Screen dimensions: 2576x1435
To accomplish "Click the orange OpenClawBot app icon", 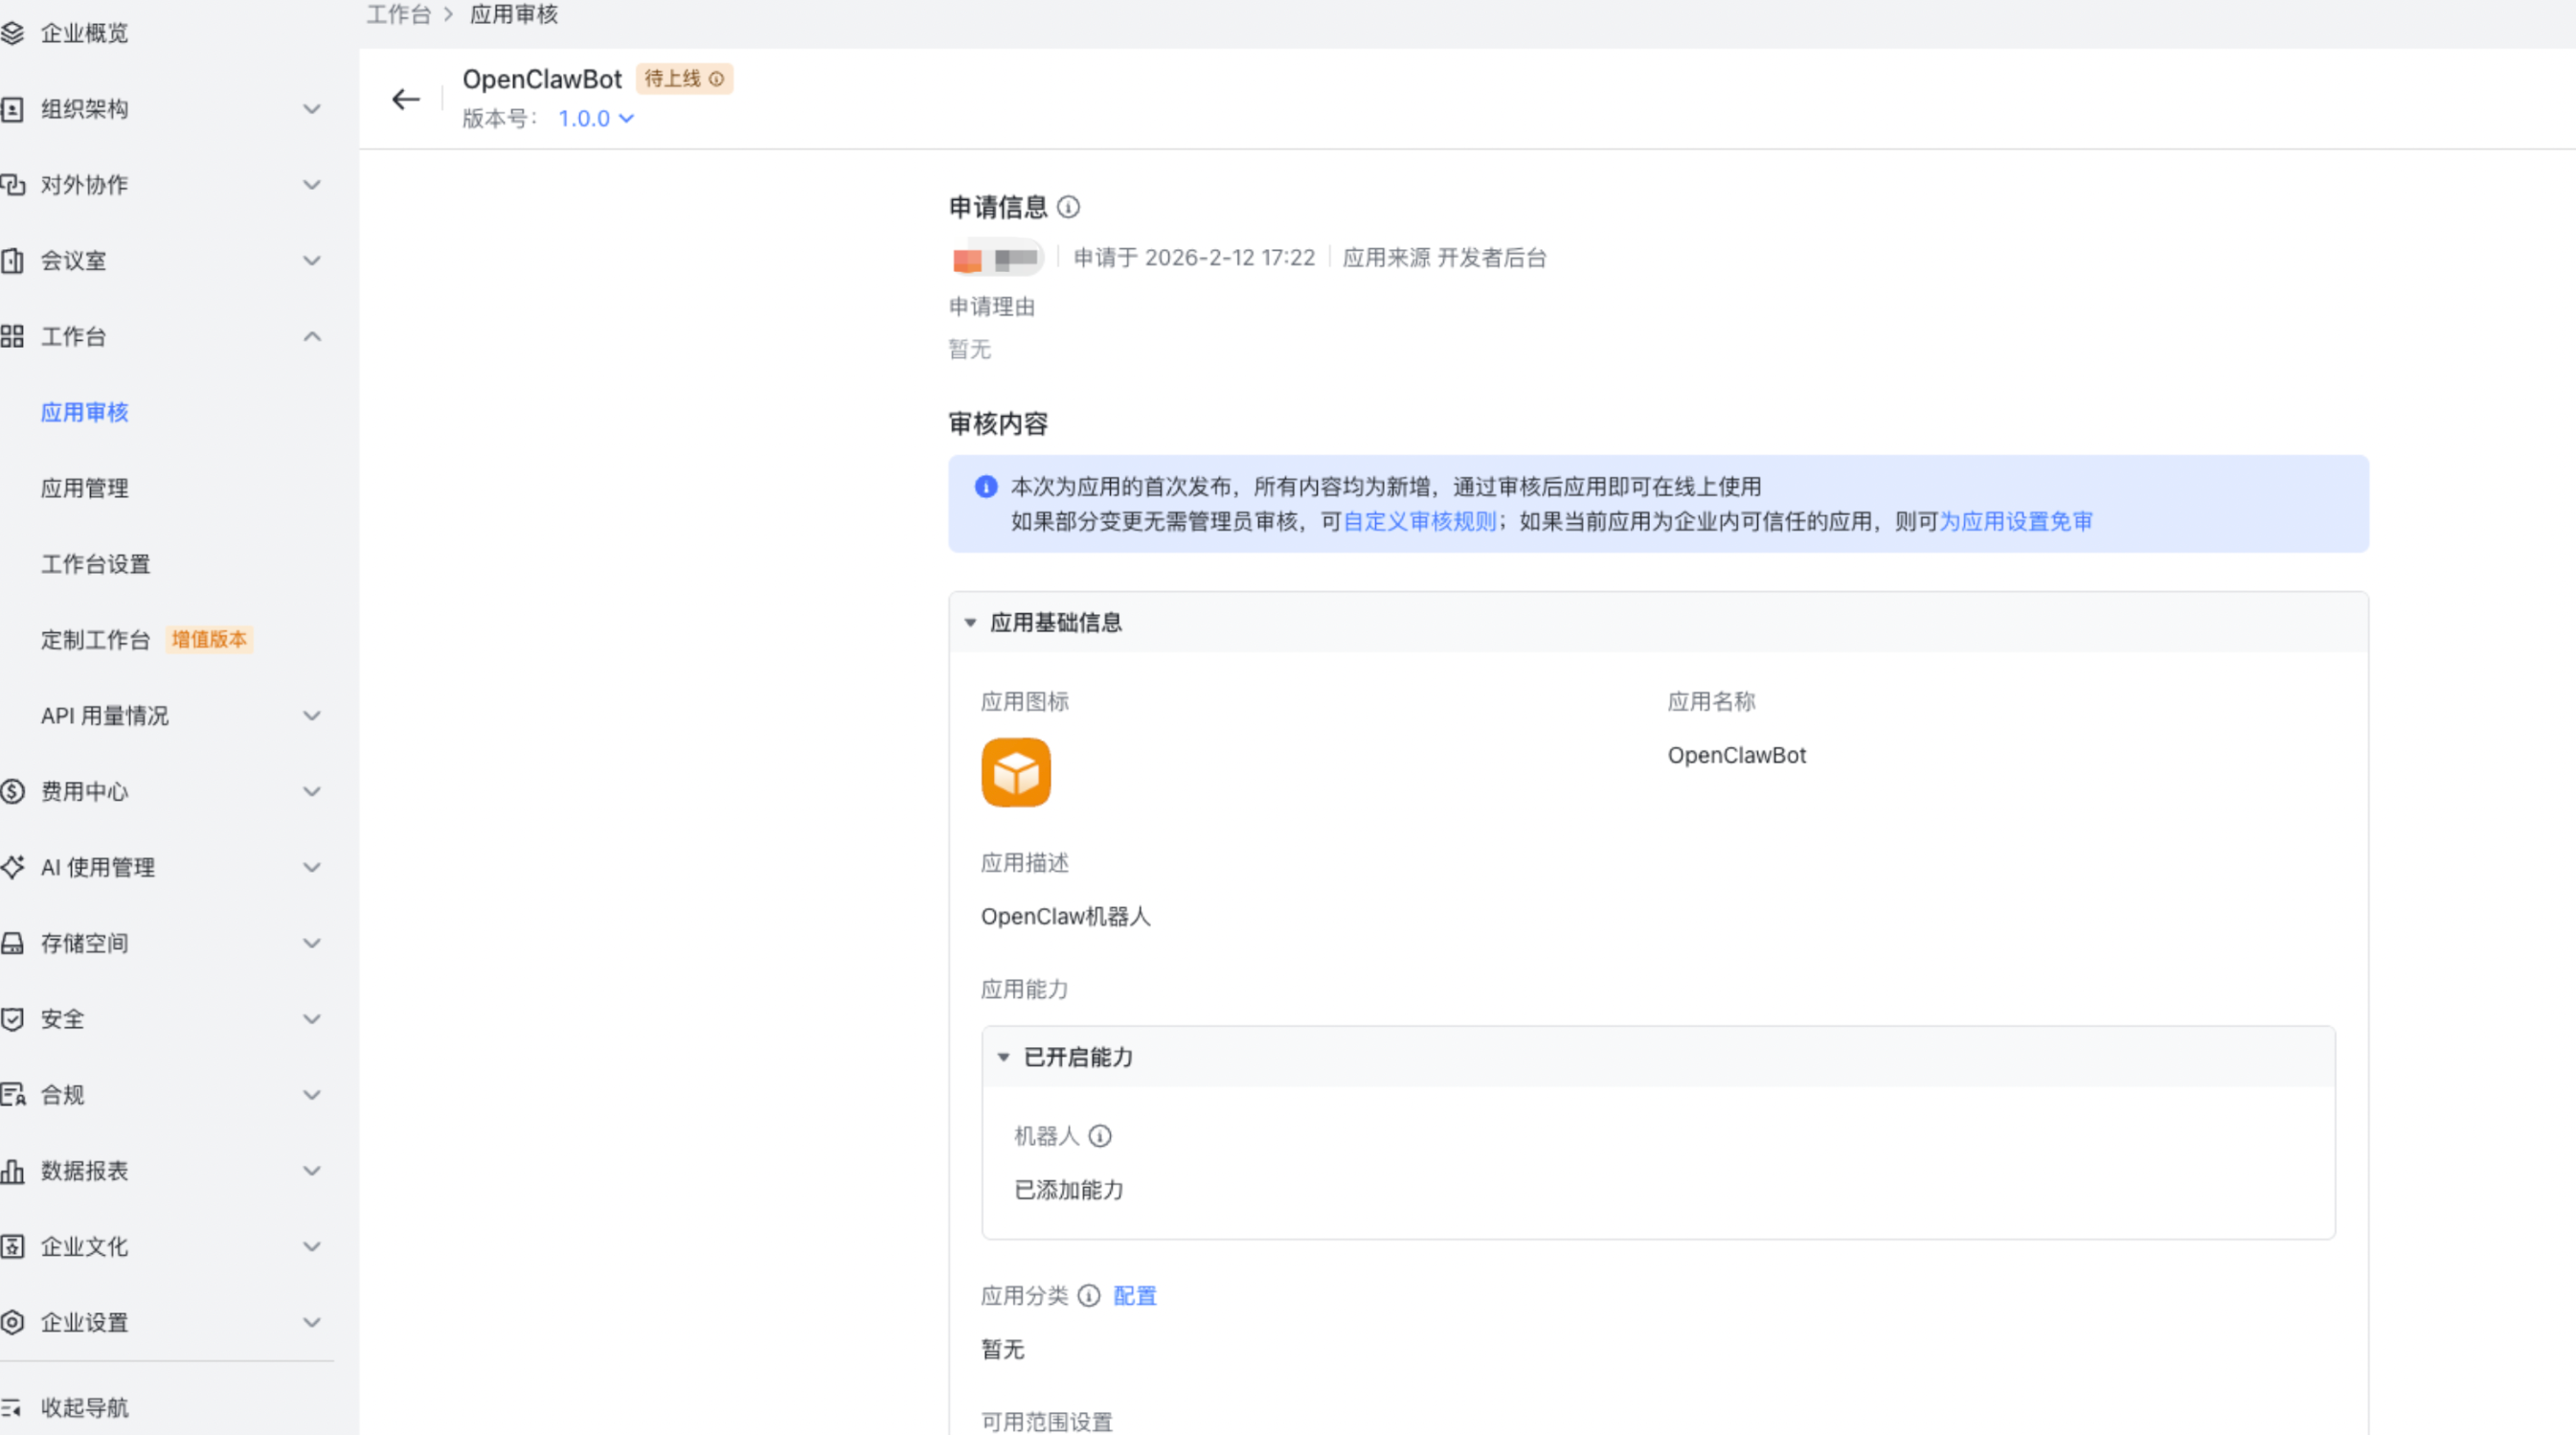I will pos(1015,772).
